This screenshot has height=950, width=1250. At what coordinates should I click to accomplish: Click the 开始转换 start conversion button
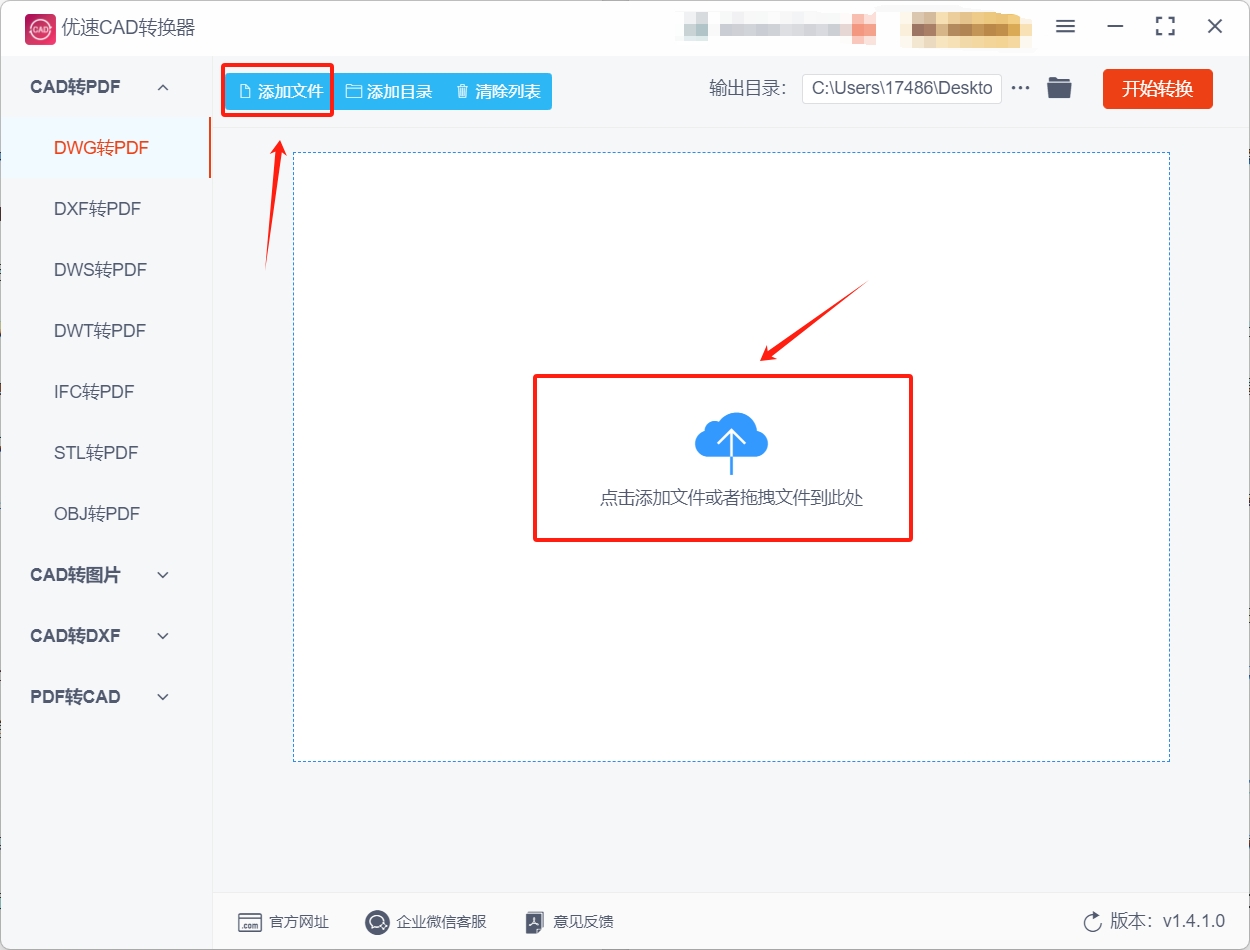[1157, 88]
